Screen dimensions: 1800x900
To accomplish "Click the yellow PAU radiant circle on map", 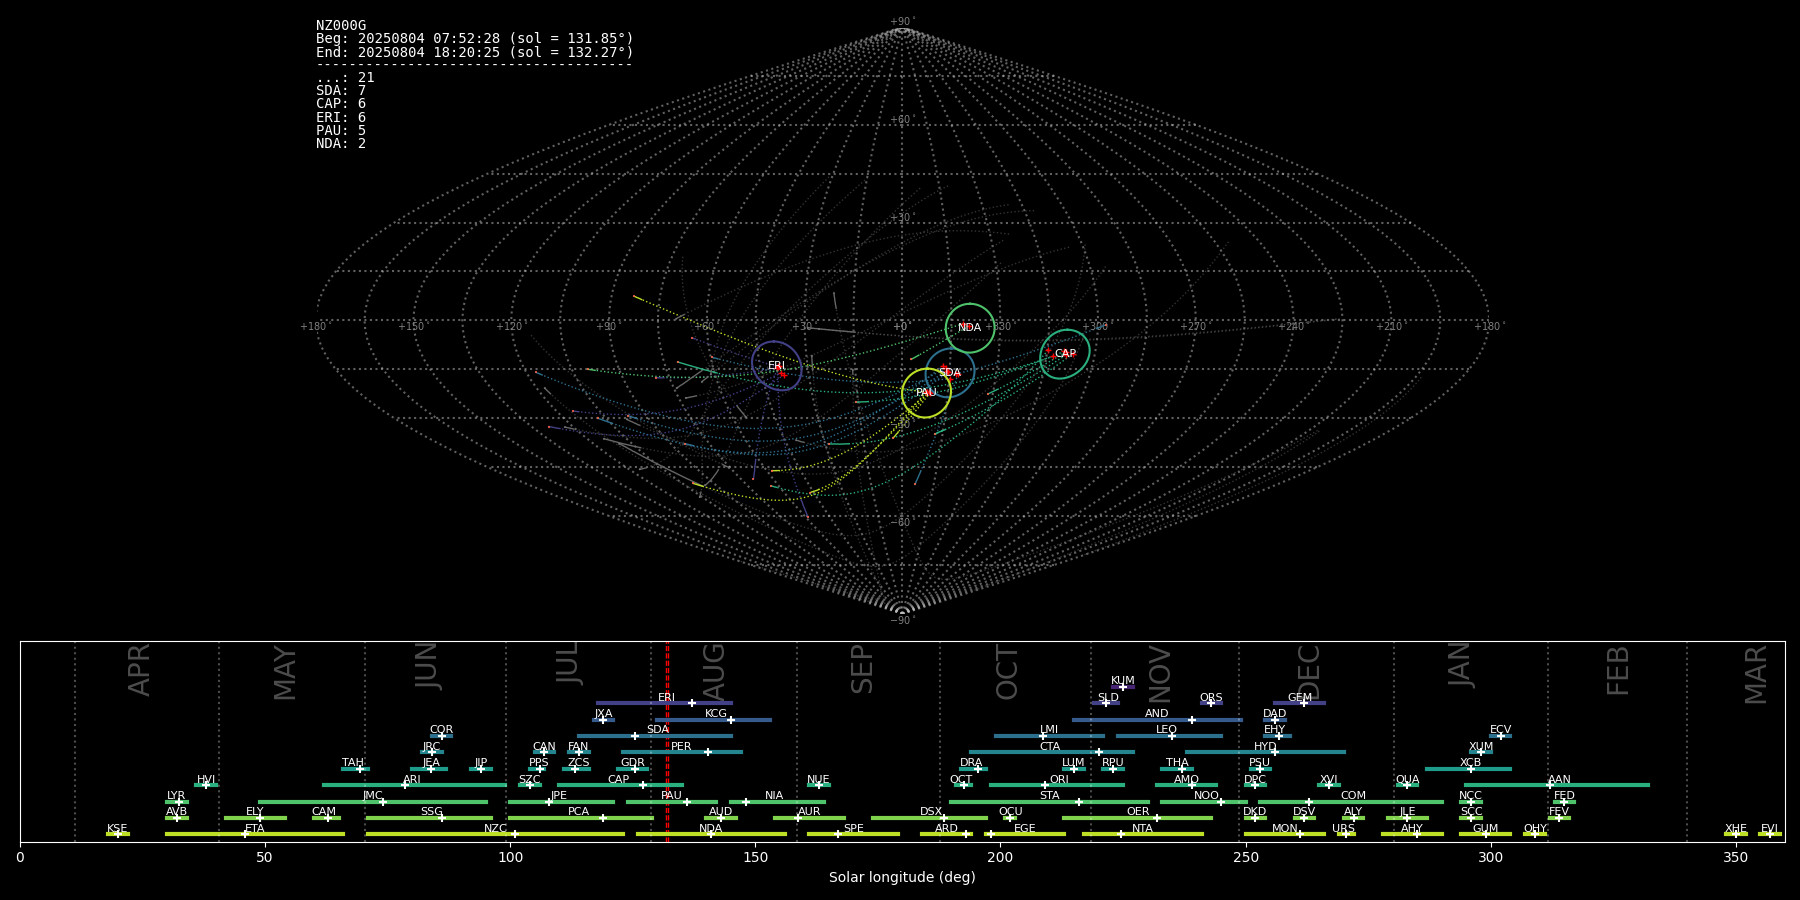I will pos(926,393).
